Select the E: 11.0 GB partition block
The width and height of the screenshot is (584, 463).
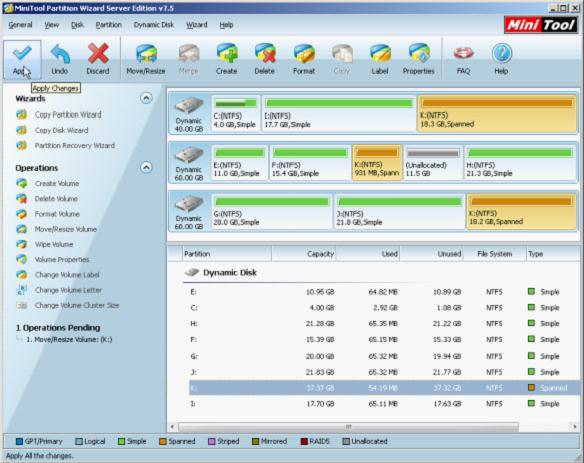pos(239,163)
